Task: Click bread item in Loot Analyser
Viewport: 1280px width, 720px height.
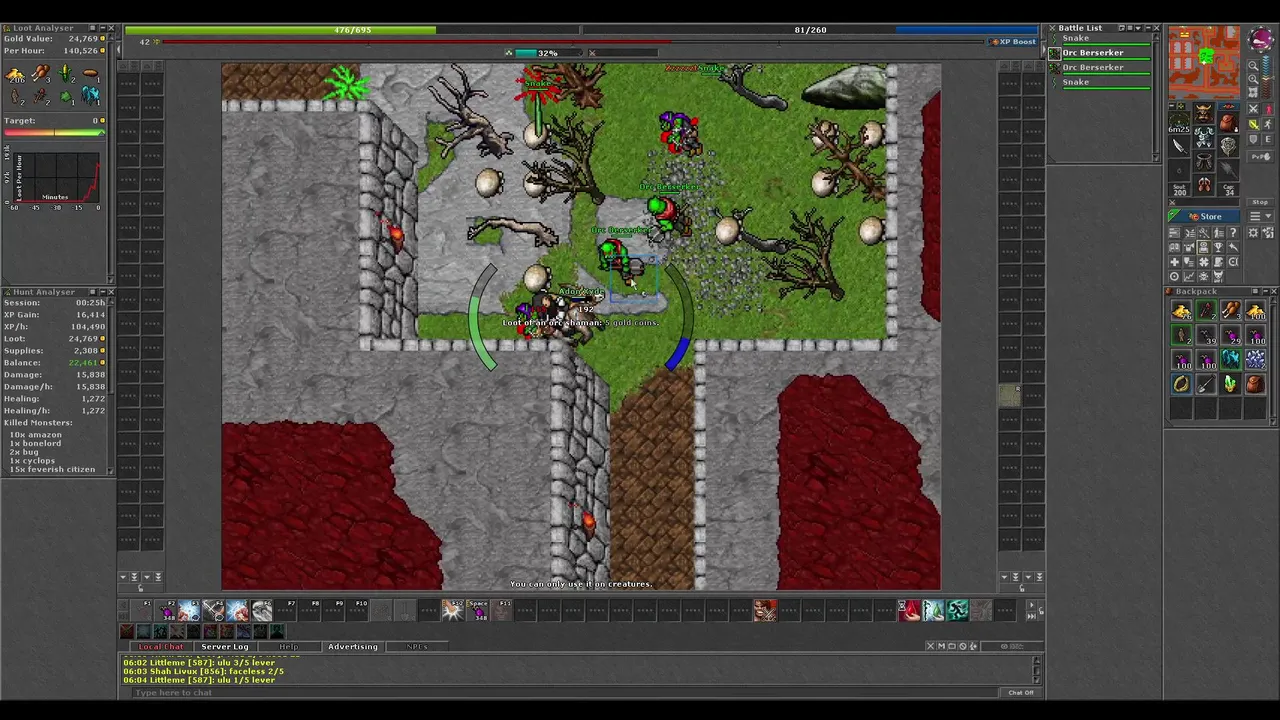Action: [90, 73]
